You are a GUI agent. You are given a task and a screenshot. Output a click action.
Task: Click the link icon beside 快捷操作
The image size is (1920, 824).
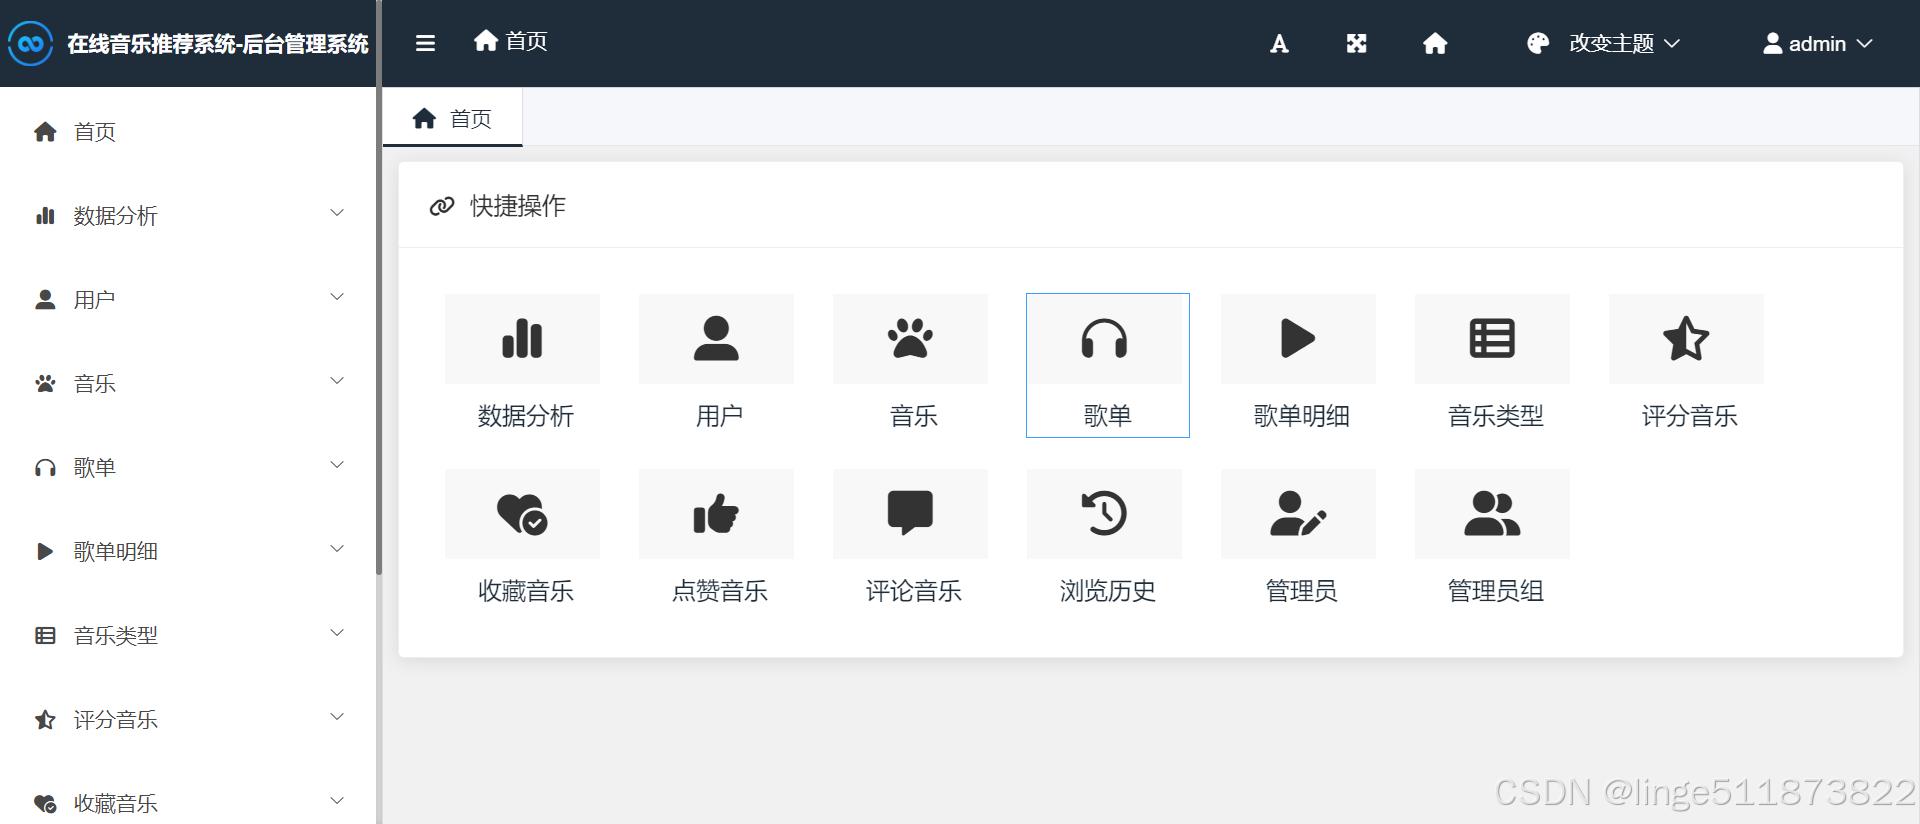point(442,206)
